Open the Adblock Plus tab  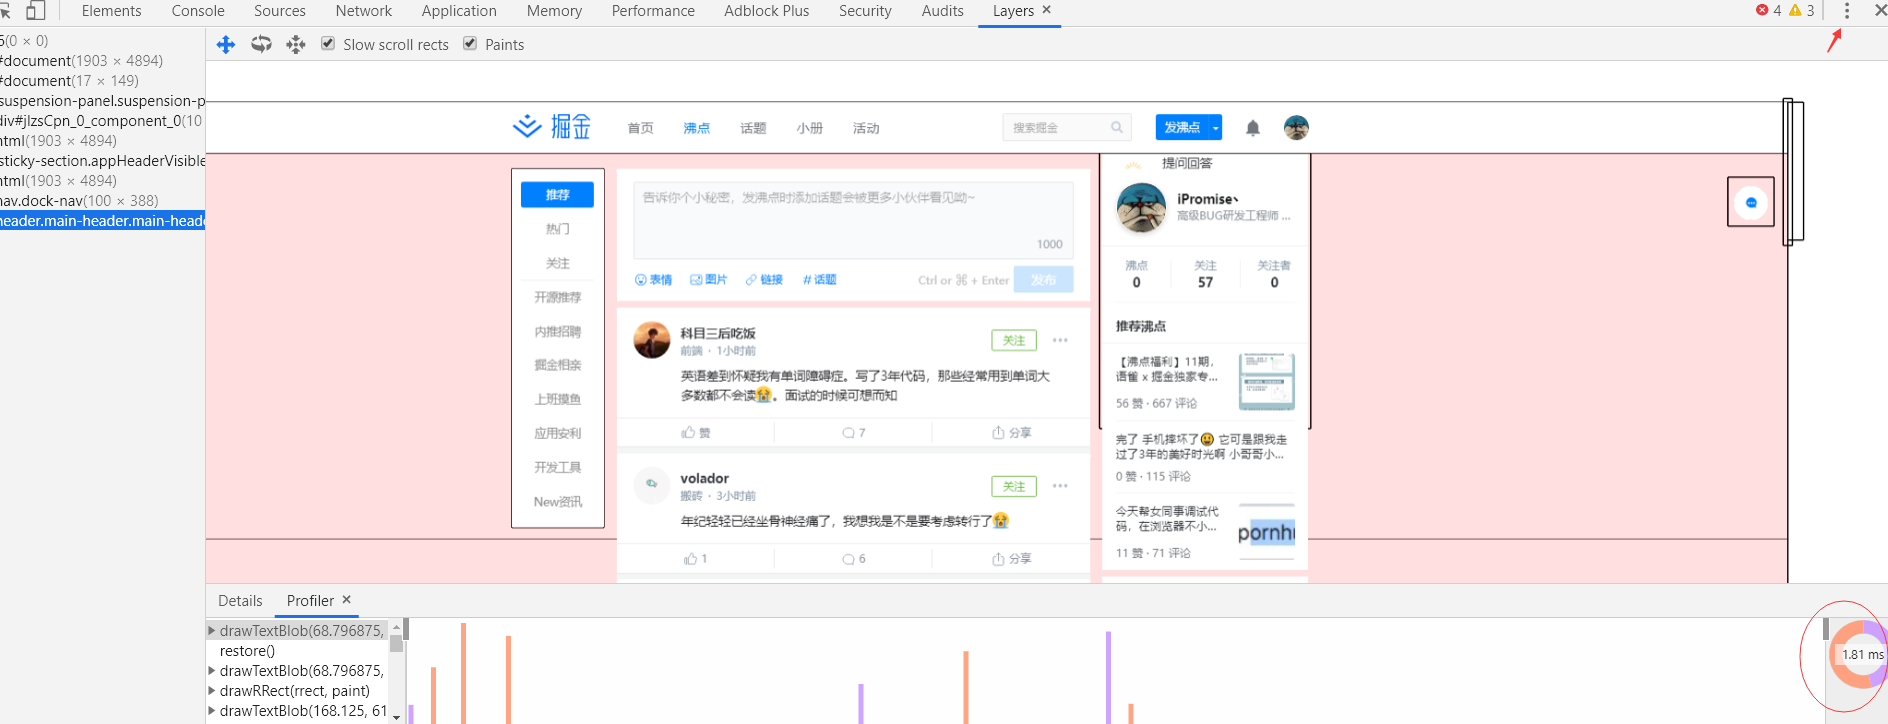click(767, 10)
